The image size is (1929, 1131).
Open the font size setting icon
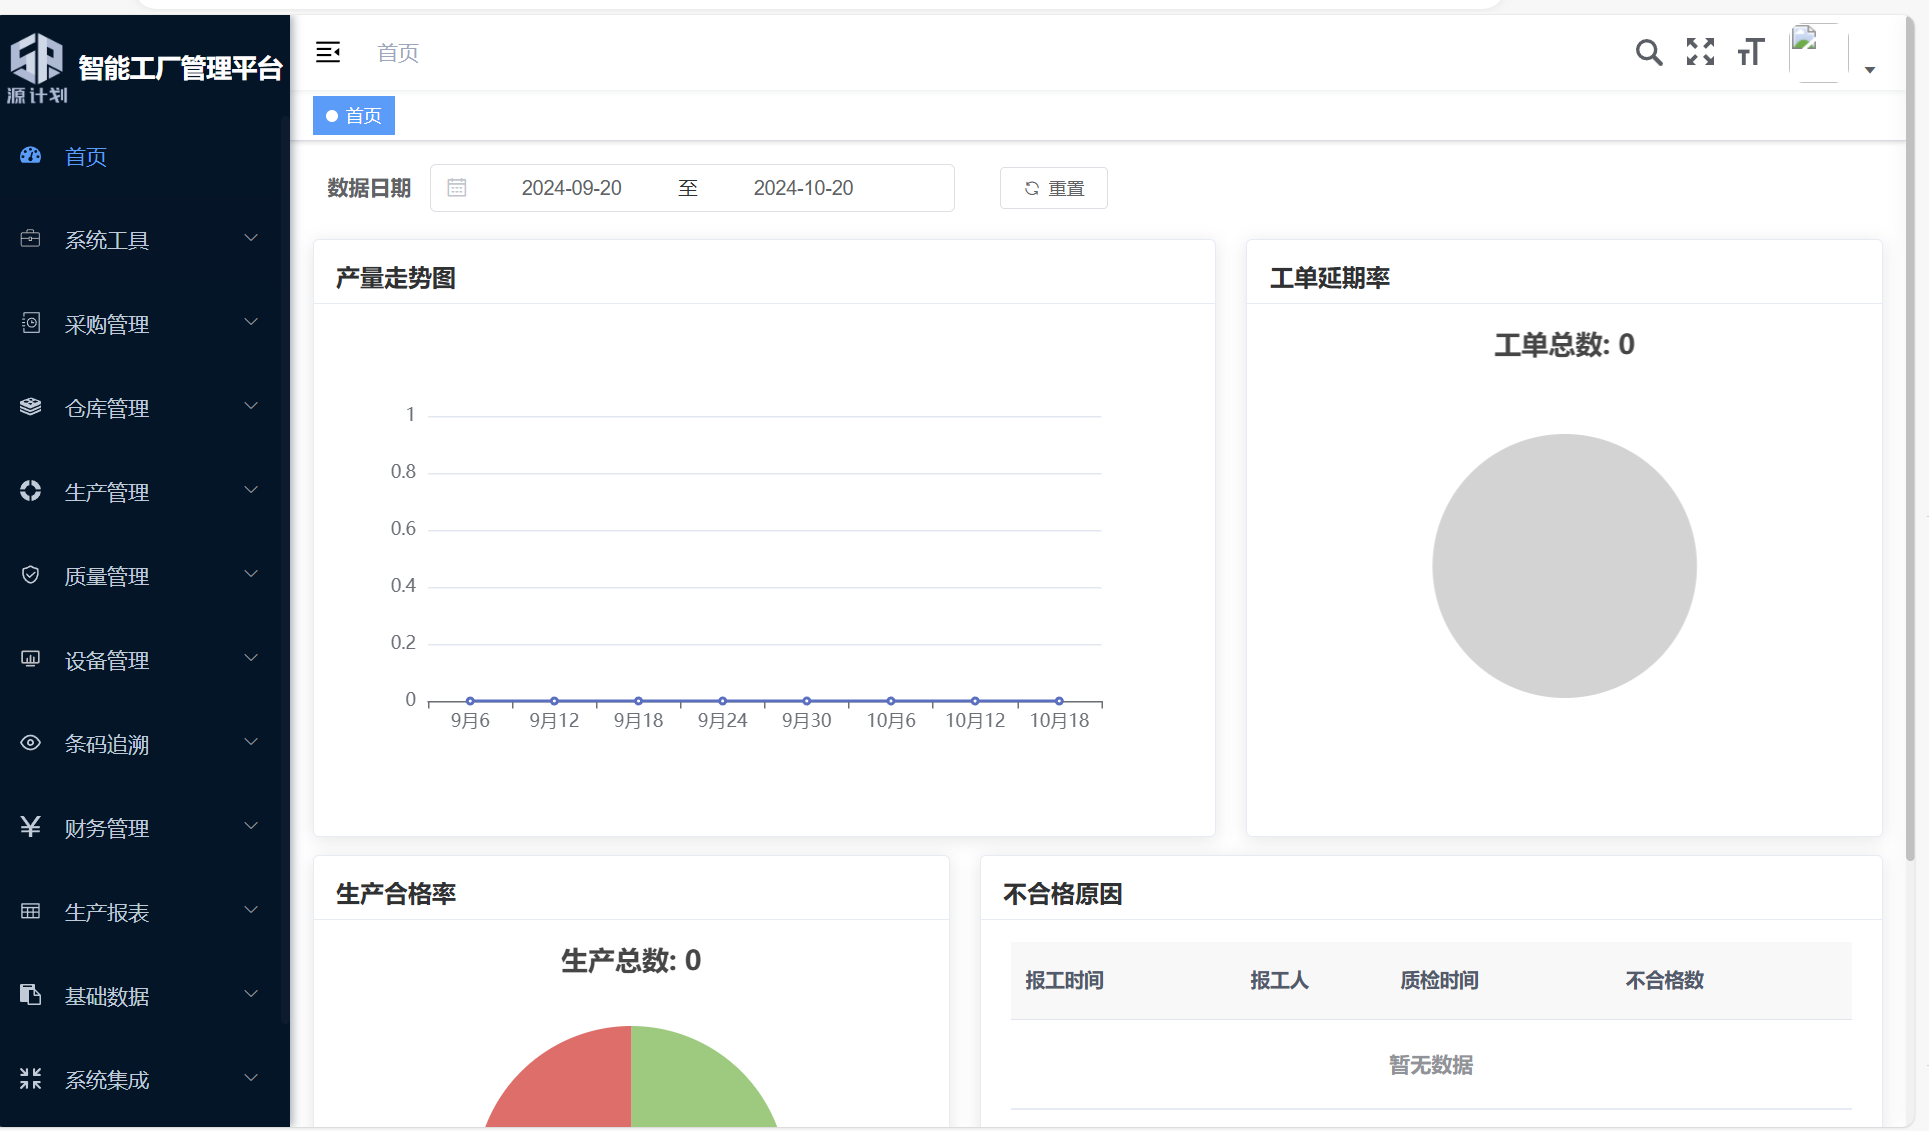tap(1751, 52)
